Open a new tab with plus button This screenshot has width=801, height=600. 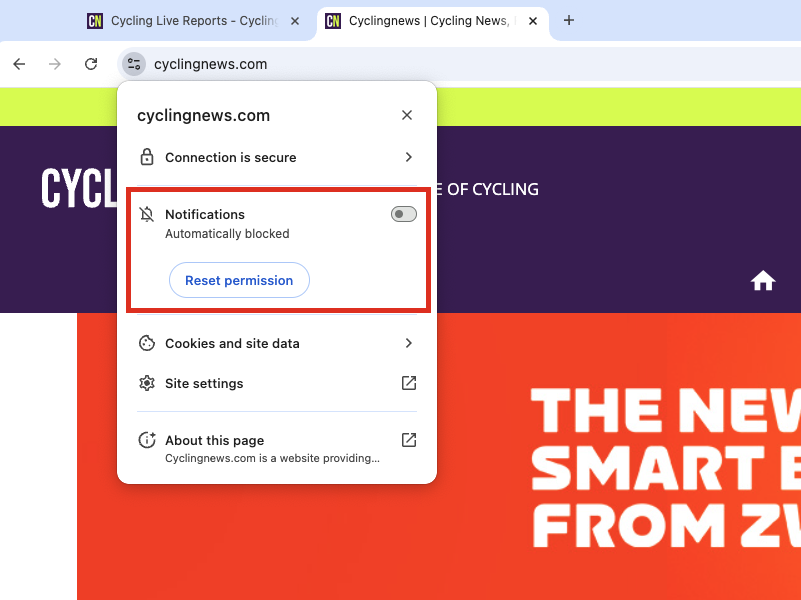click(x=569, y=20)
